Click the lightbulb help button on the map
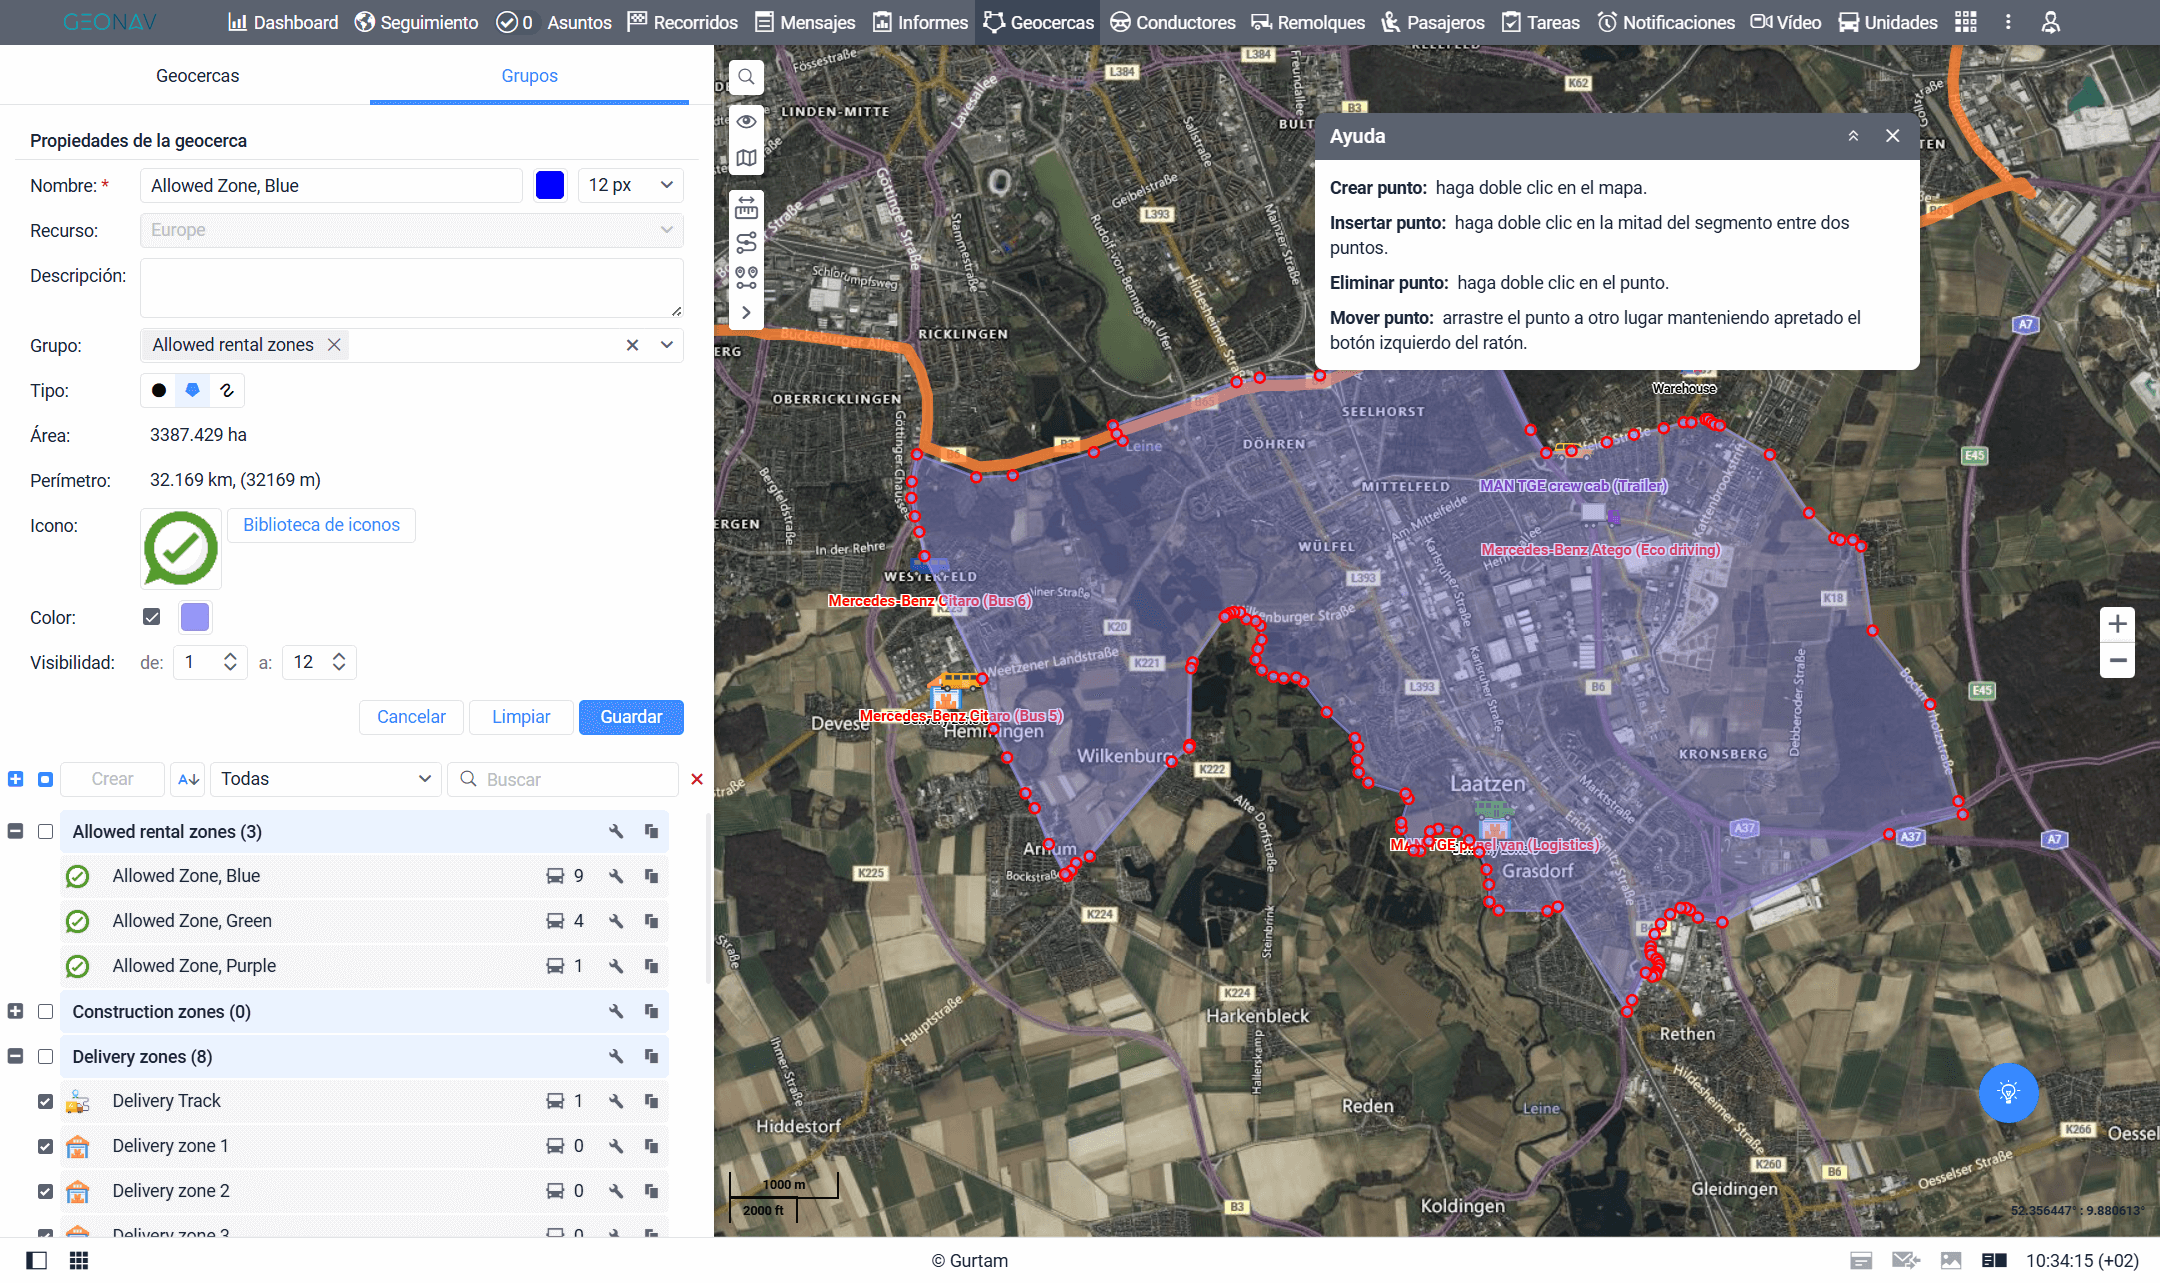Viewport: 2160px width, 1283px height. [x=2008, y=1093]
